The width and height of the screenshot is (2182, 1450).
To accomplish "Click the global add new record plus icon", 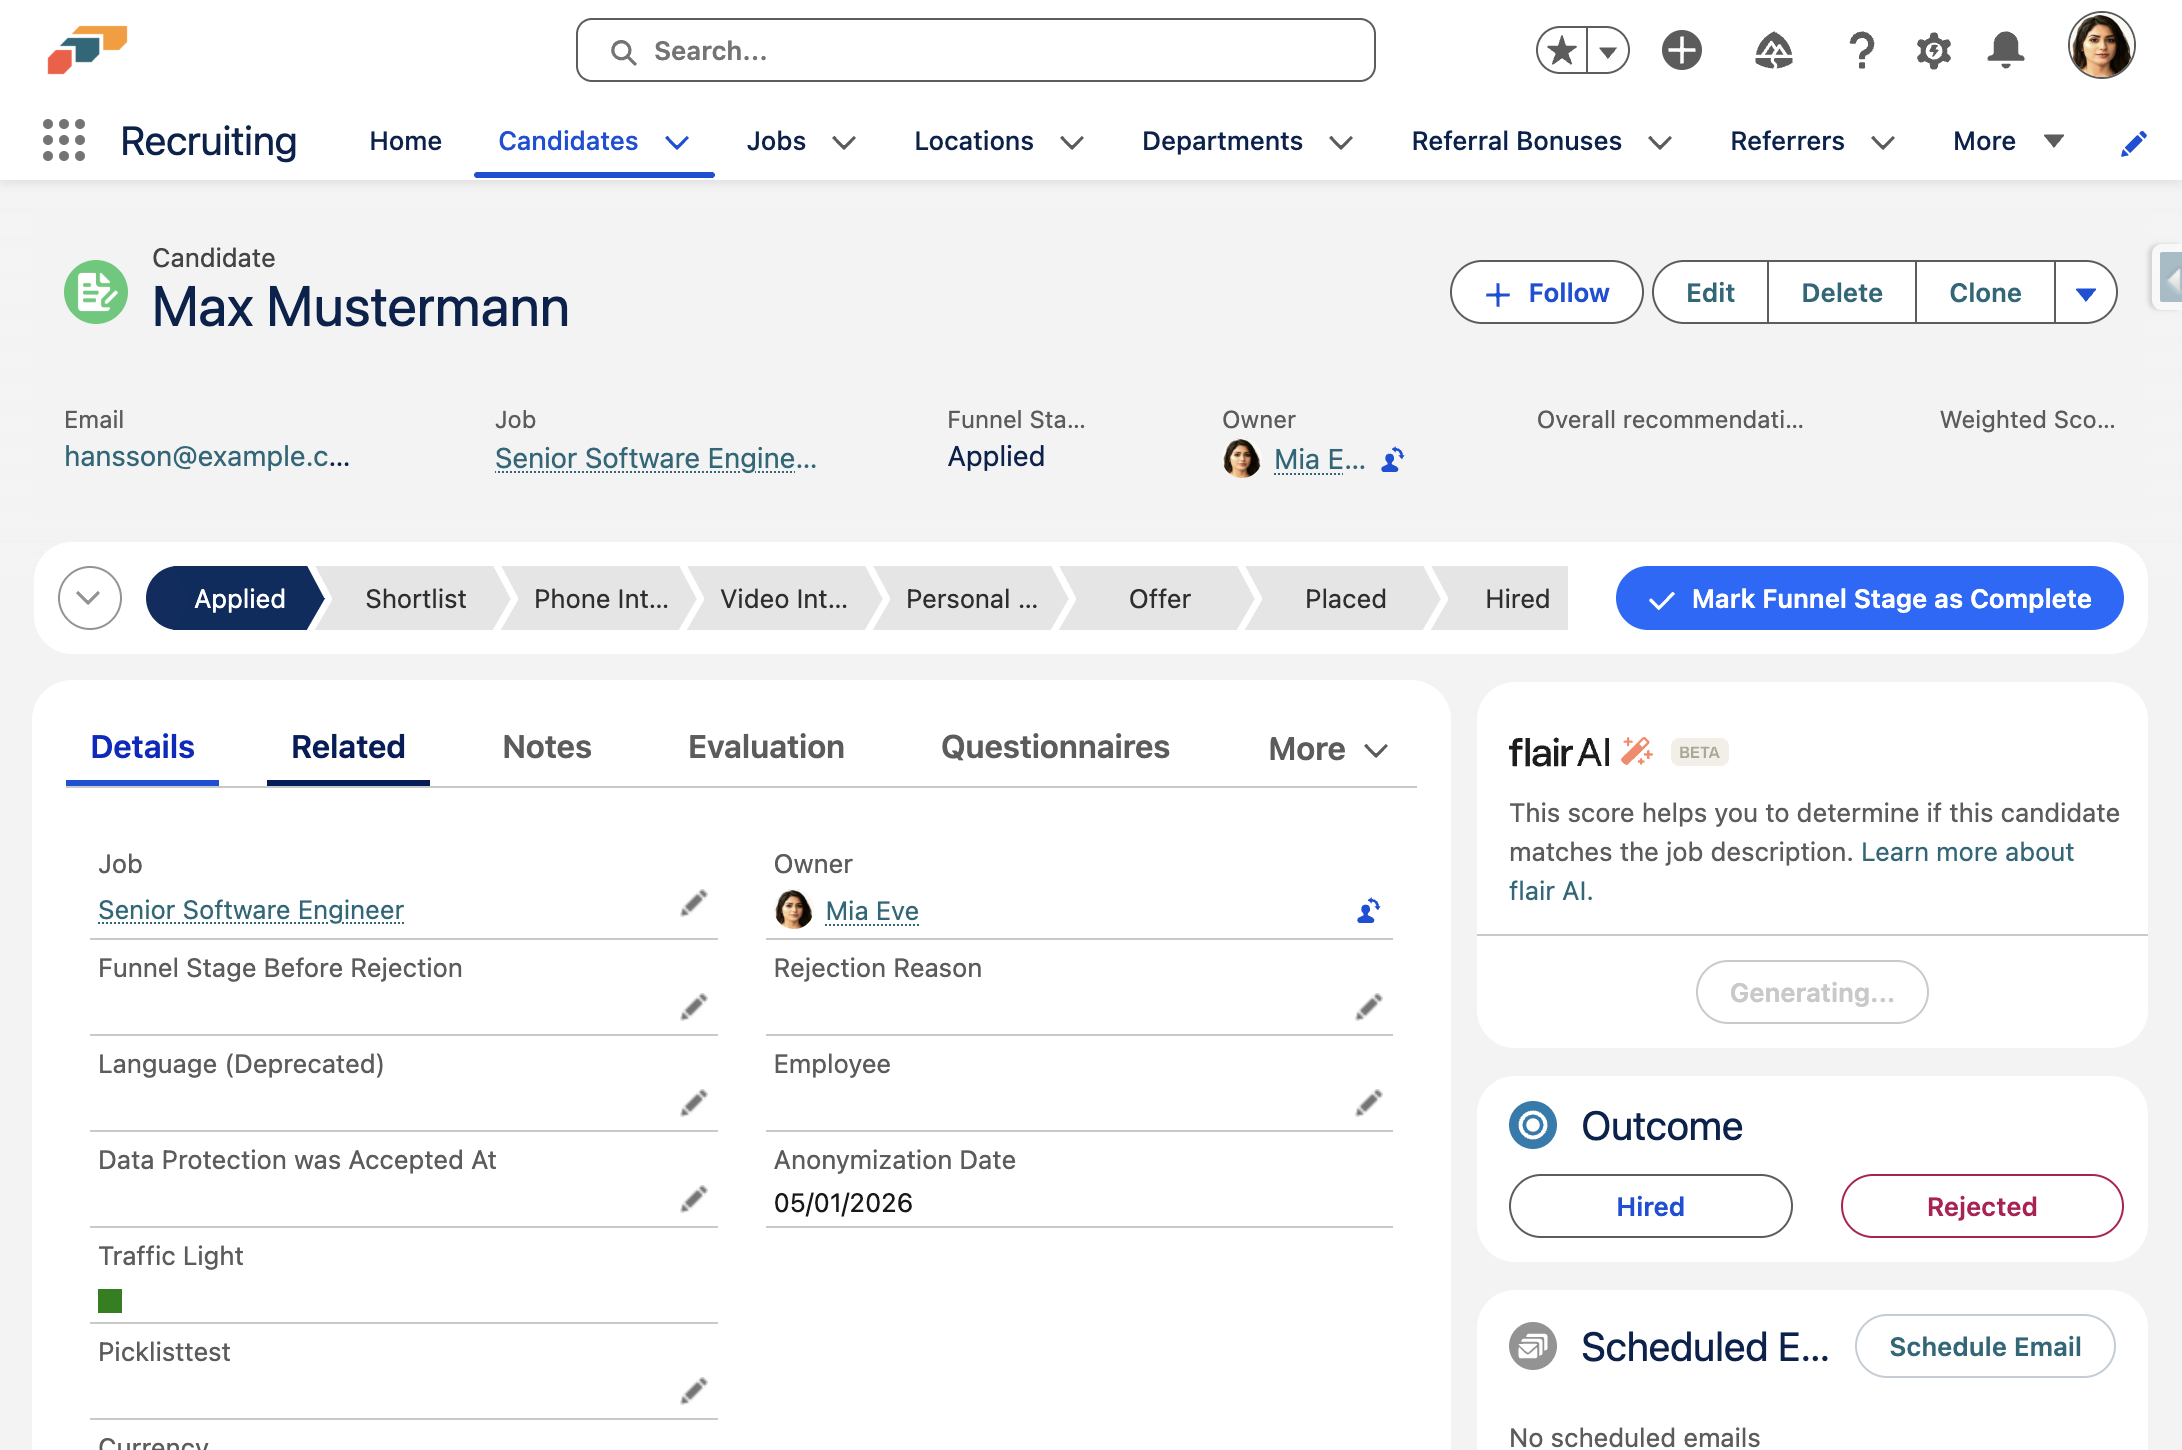I will [x=1681, y=49].
